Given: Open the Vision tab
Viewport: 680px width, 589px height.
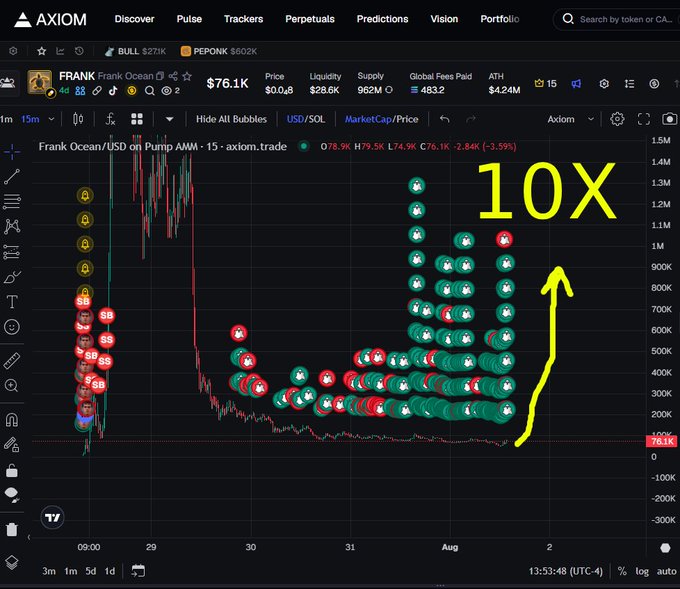Looking at the screenshot, I should 444,19.
